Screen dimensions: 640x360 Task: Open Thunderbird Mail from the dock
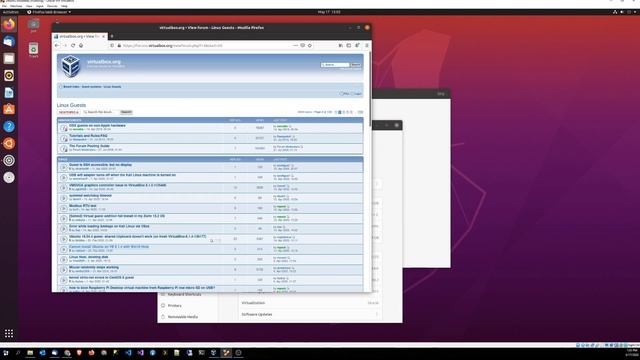point(9,42)
